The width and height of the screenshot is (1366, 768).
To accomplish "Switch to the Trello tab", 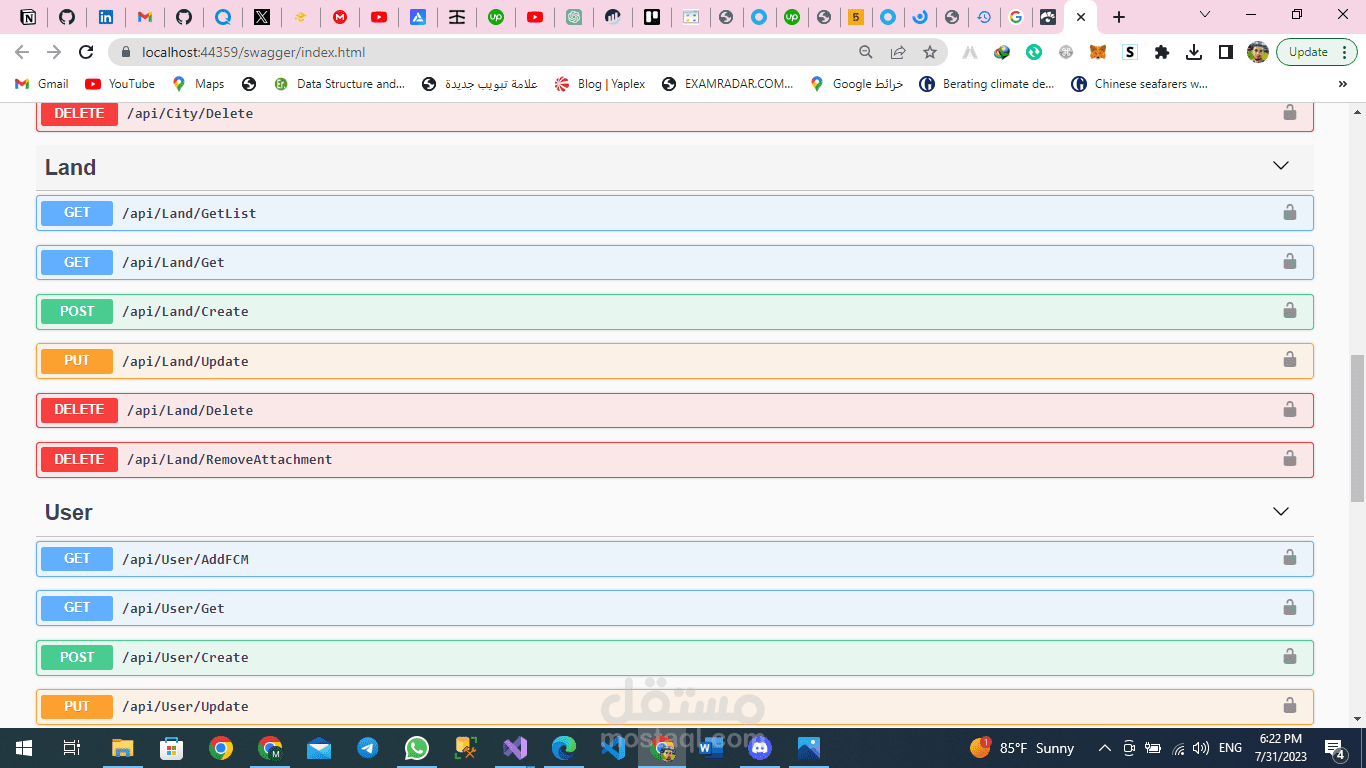I will pyautogui.click(x=652, y=17).
